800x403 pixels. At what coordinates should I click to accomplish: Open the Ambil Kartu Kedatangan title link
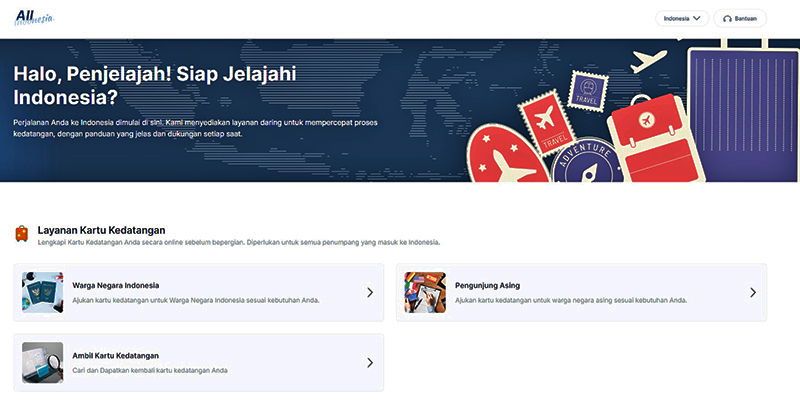tap(116, 355)
